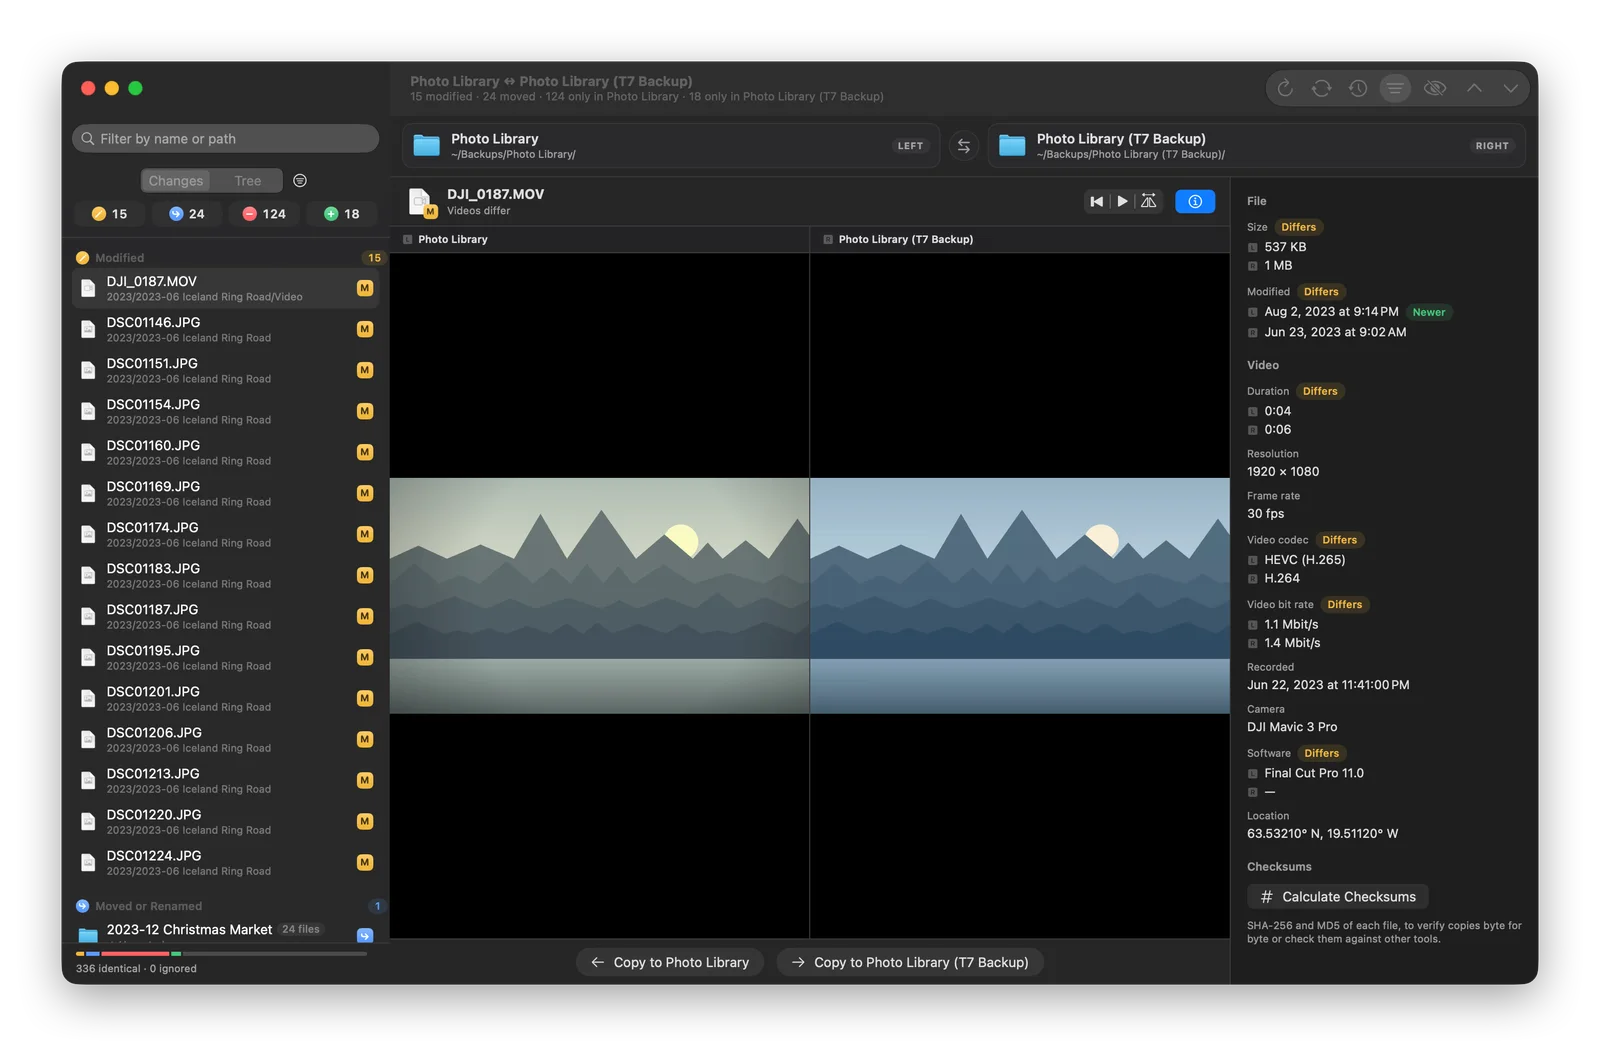1600x1046 pixels.
Task: Click the Copy to Photo Library button
Action: click(x=670, y=962)
